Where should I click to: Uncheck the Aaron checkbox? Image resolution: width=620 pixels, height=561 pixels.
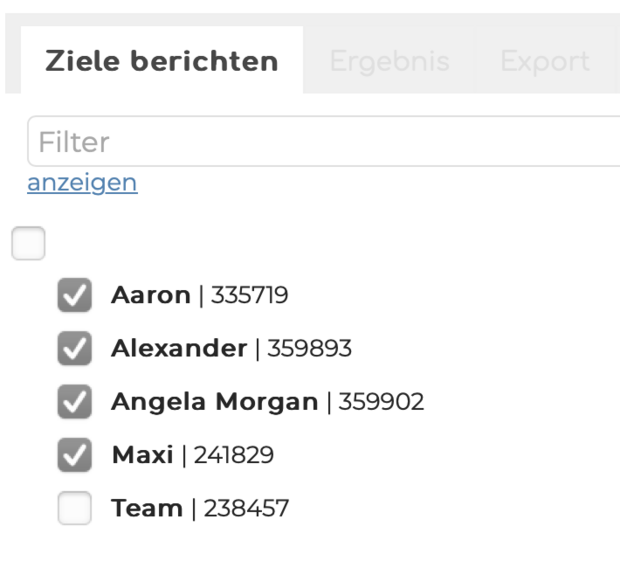pos(74,295)
